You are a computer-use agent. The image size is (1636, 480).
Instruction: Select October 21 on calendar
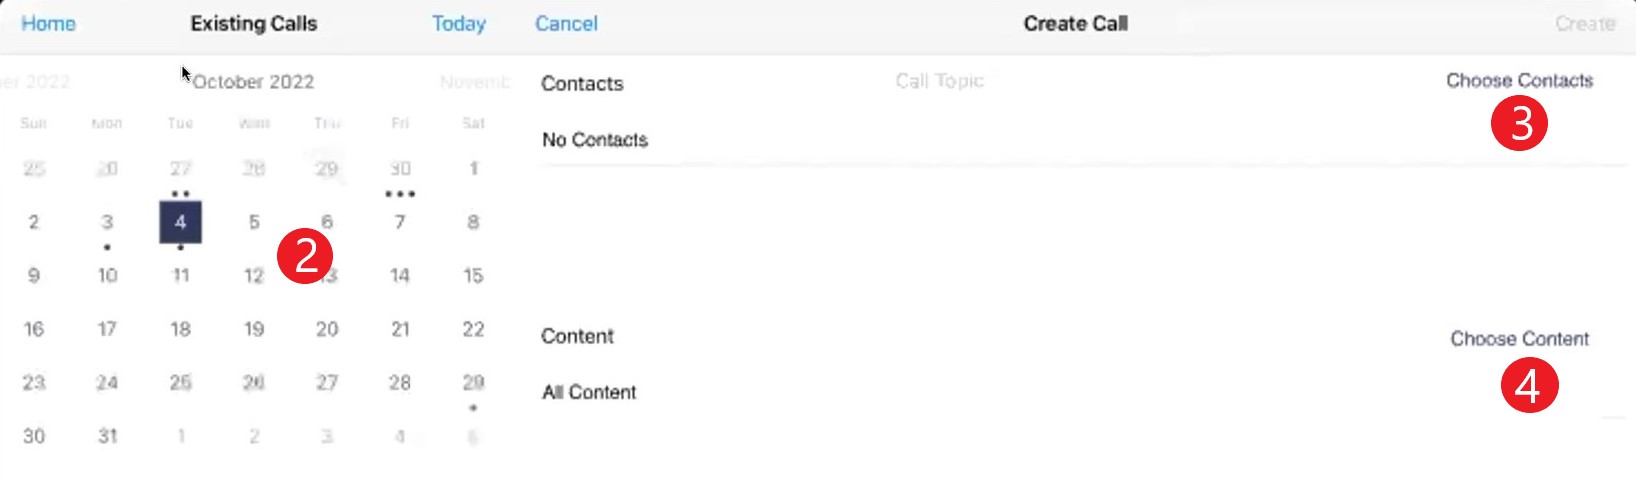[400, 329]
